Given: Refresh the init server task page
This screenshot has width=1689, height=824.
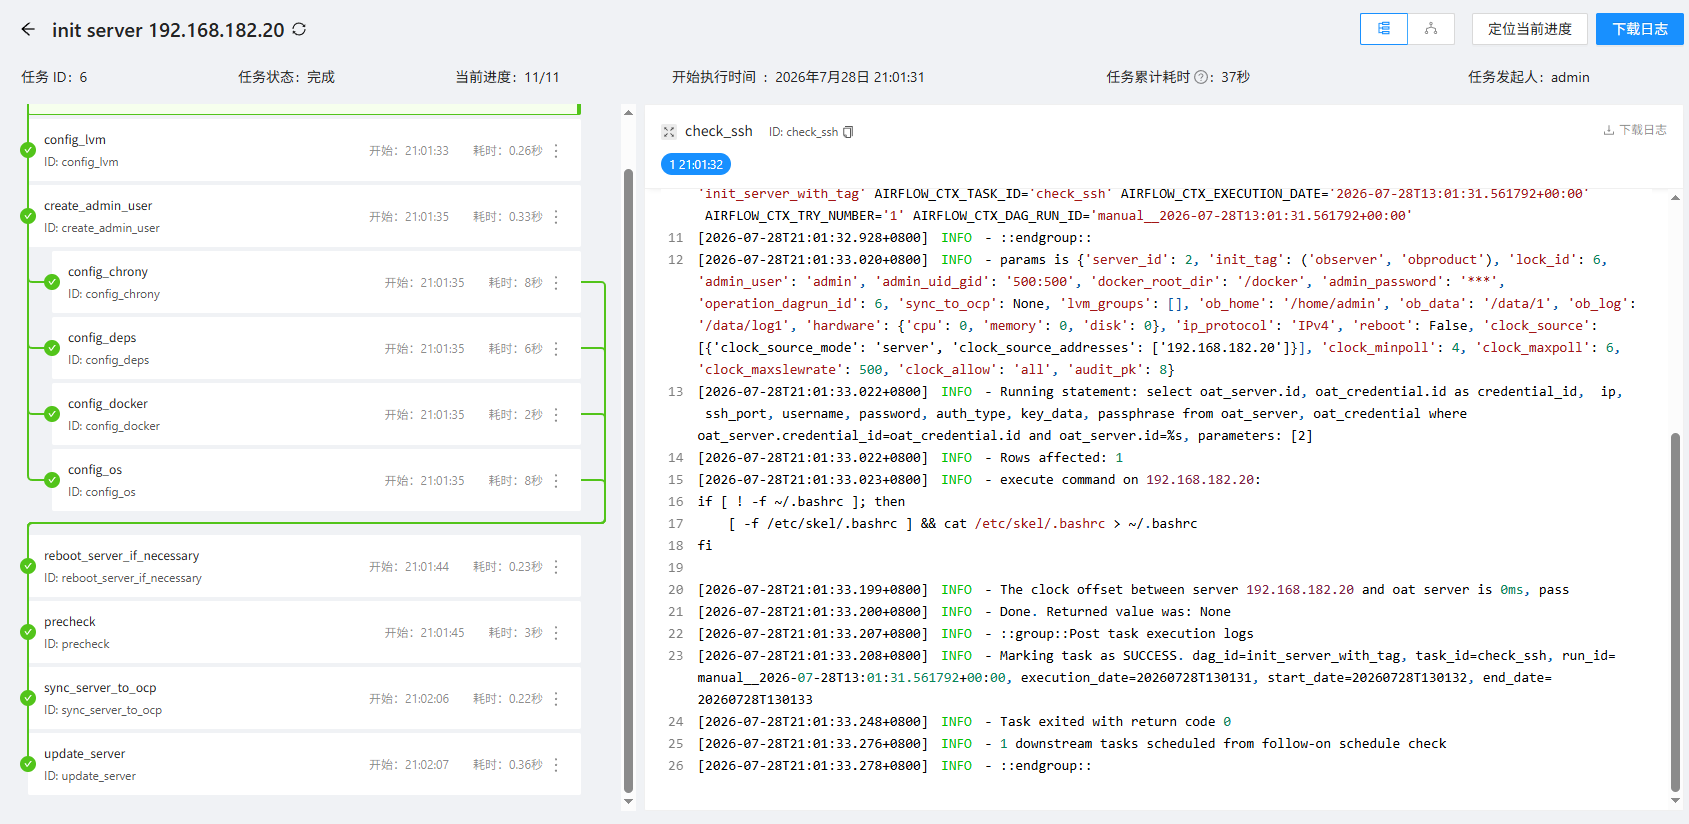Looking at the screenshot, I should [x=299, y=30].
